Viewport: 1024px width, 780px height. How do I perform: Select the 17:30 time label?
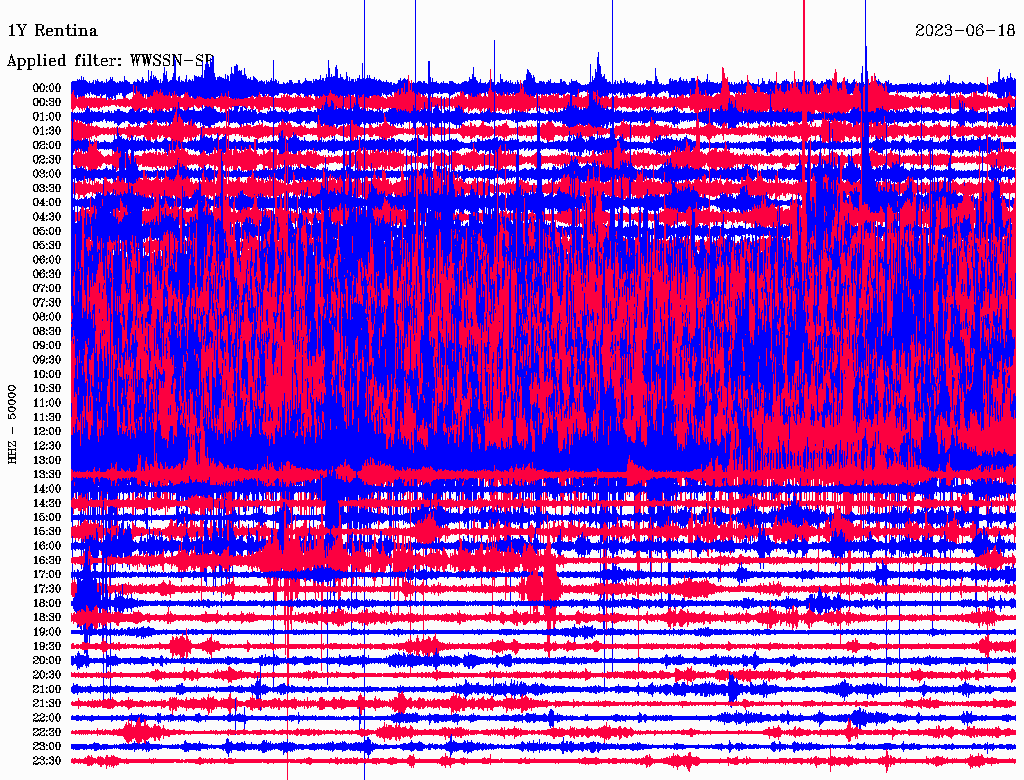tap(47, 589)
